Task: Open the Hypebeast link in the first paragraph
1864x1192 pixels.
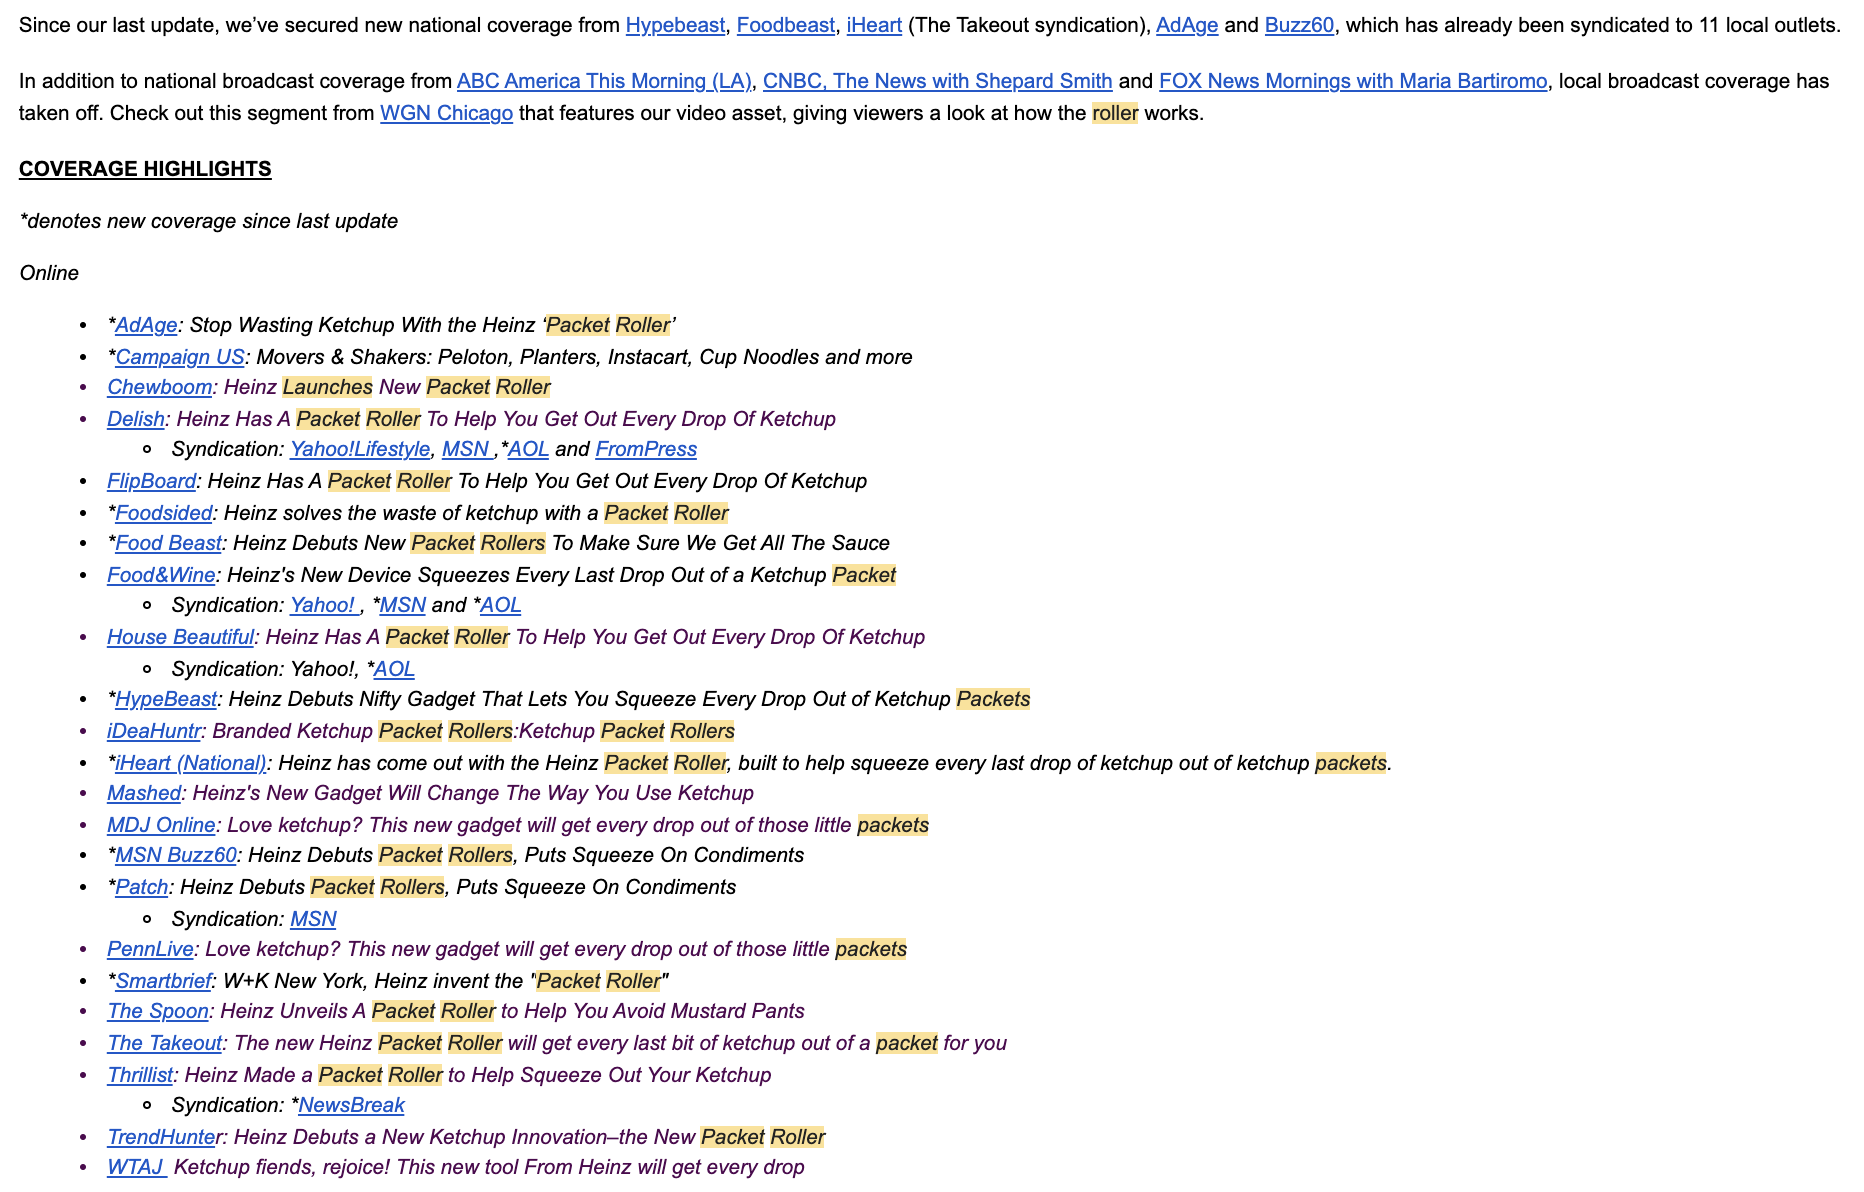Action: tap(675, 25)
